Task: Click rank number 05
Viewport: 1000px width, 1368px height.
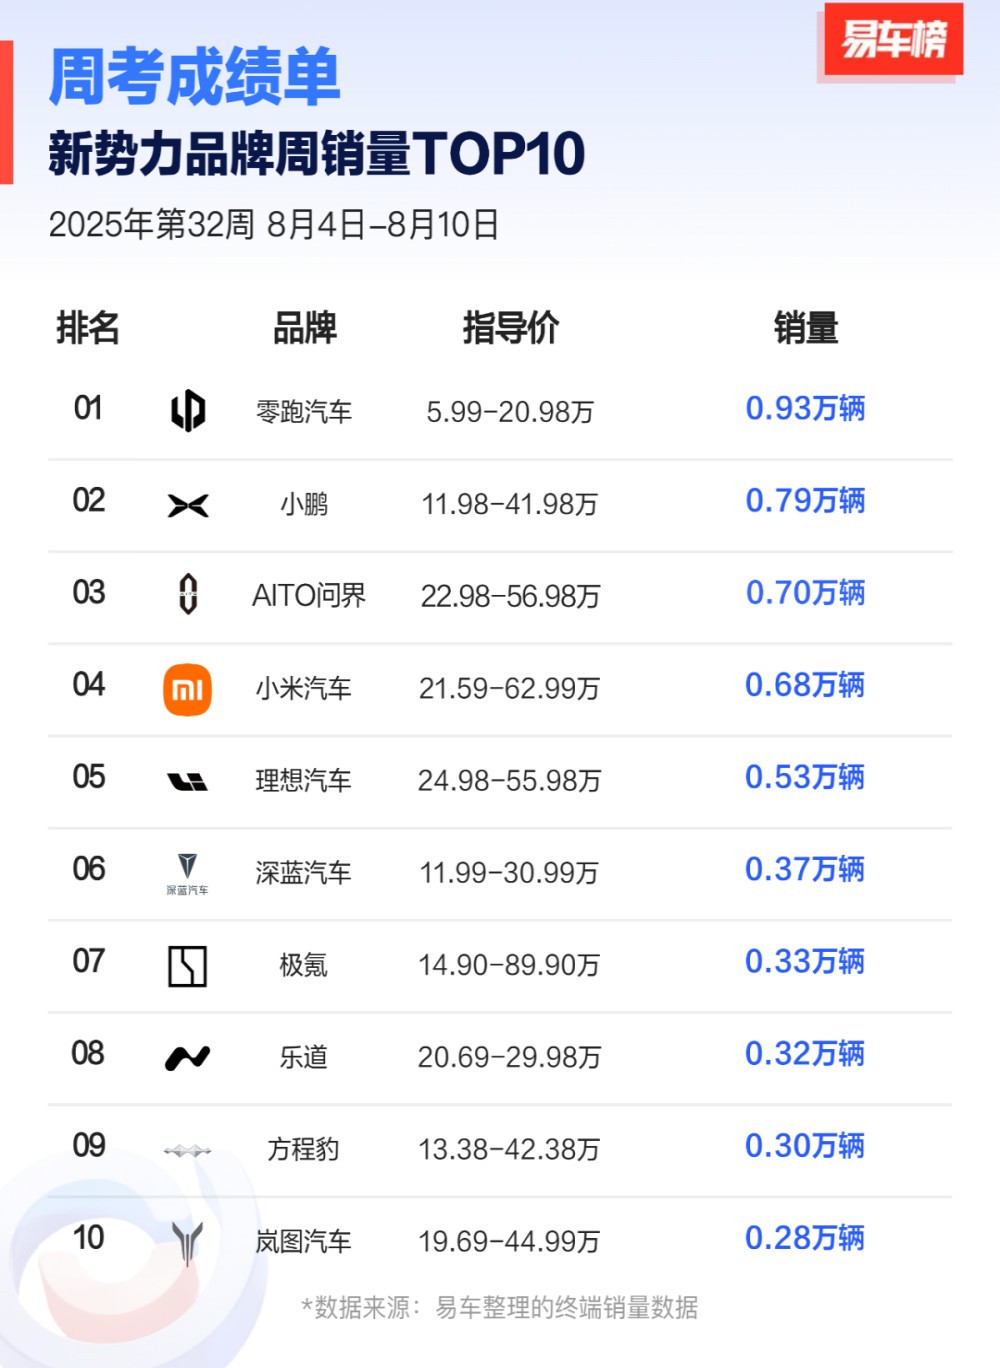Action: 88,777
